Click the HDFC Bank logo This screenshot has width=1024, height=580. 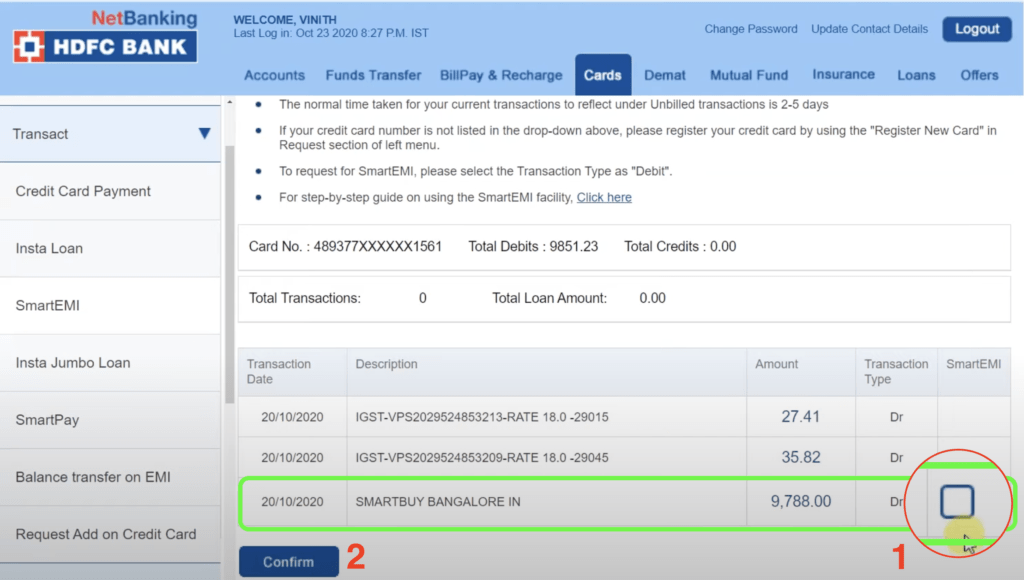(105, 46)
